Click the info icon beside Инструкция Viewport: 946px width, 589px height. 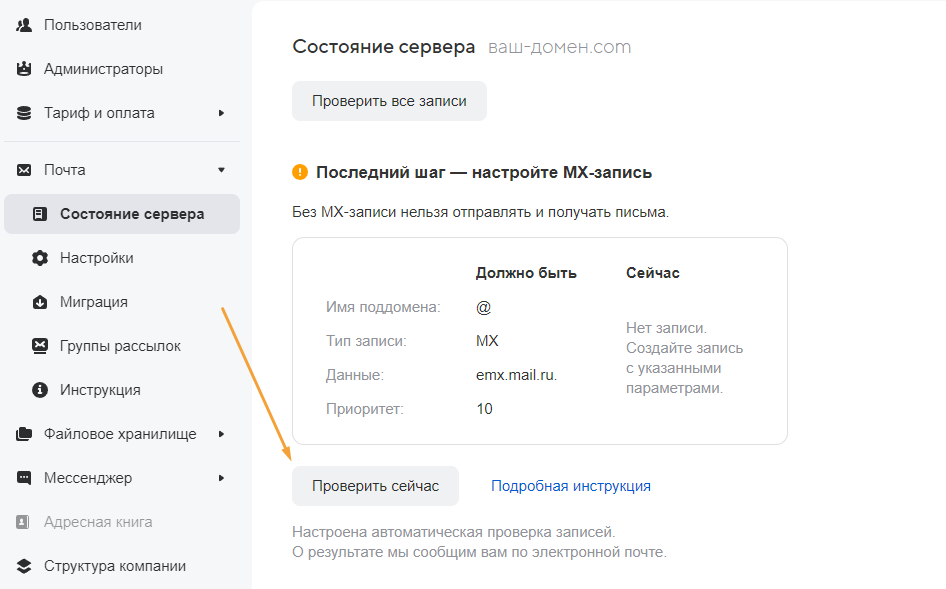[x=40, y=390]
